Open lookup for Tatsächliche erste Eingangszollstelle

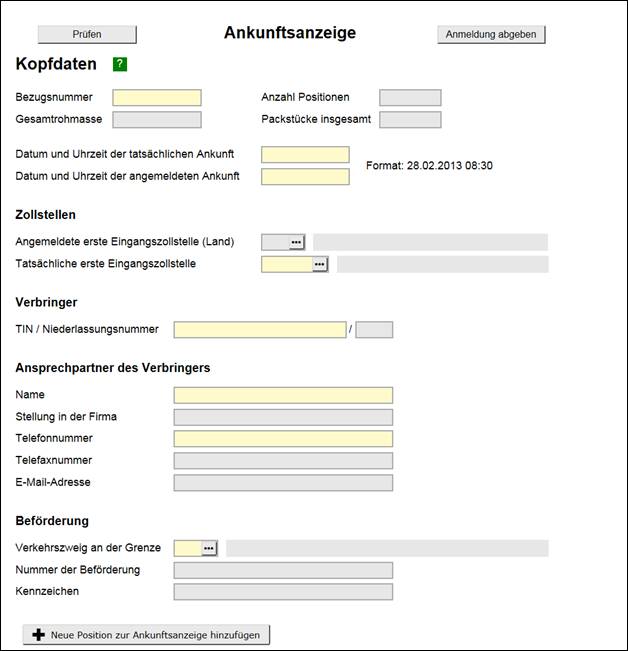319,264
